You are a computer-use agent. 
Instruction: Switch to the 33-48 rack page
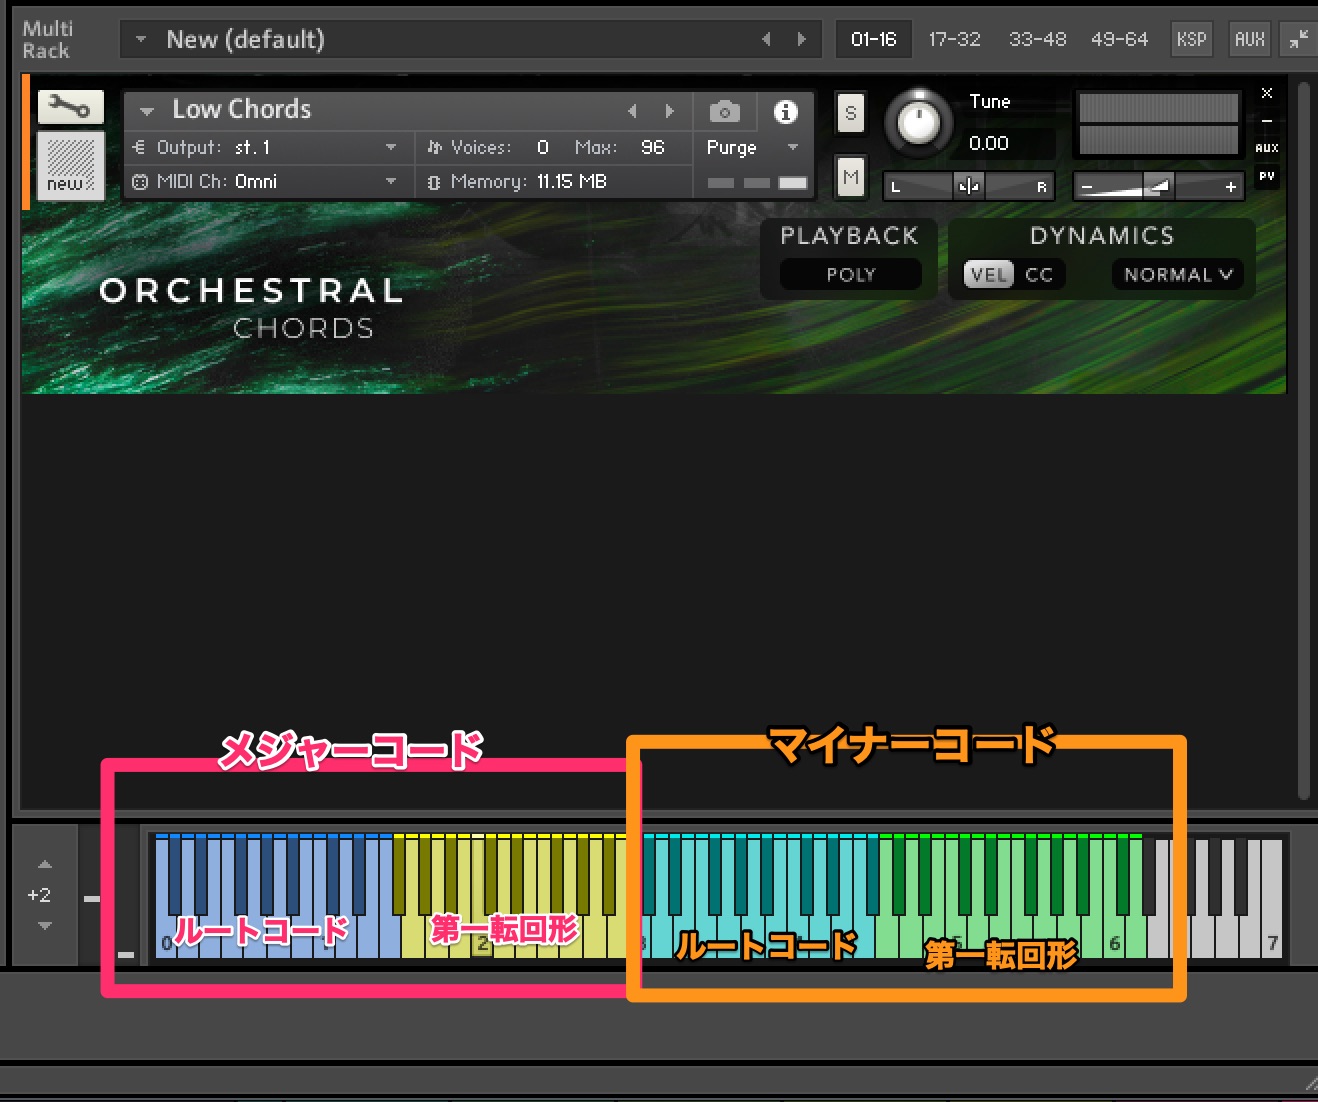pyautogui.click(x=1037, y=39)
